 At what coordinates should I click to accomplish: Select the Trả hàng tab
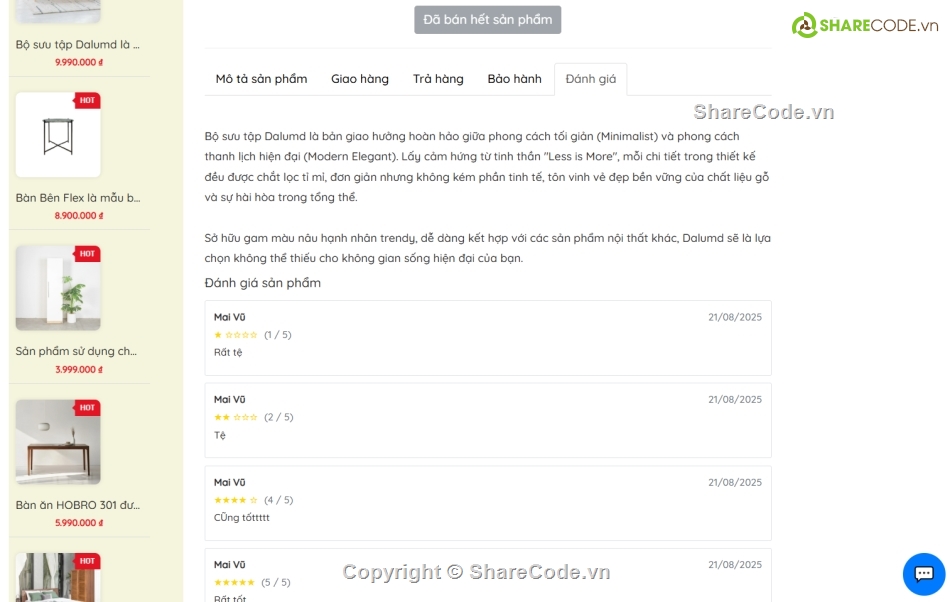tap(438, 79)
